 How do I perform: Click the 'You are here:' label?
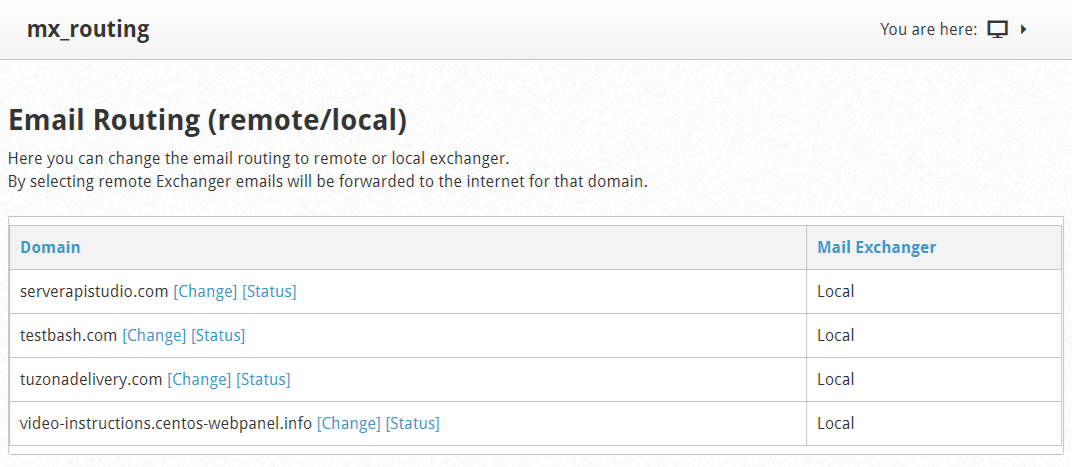pyautogui.click(x=928, y=29)
